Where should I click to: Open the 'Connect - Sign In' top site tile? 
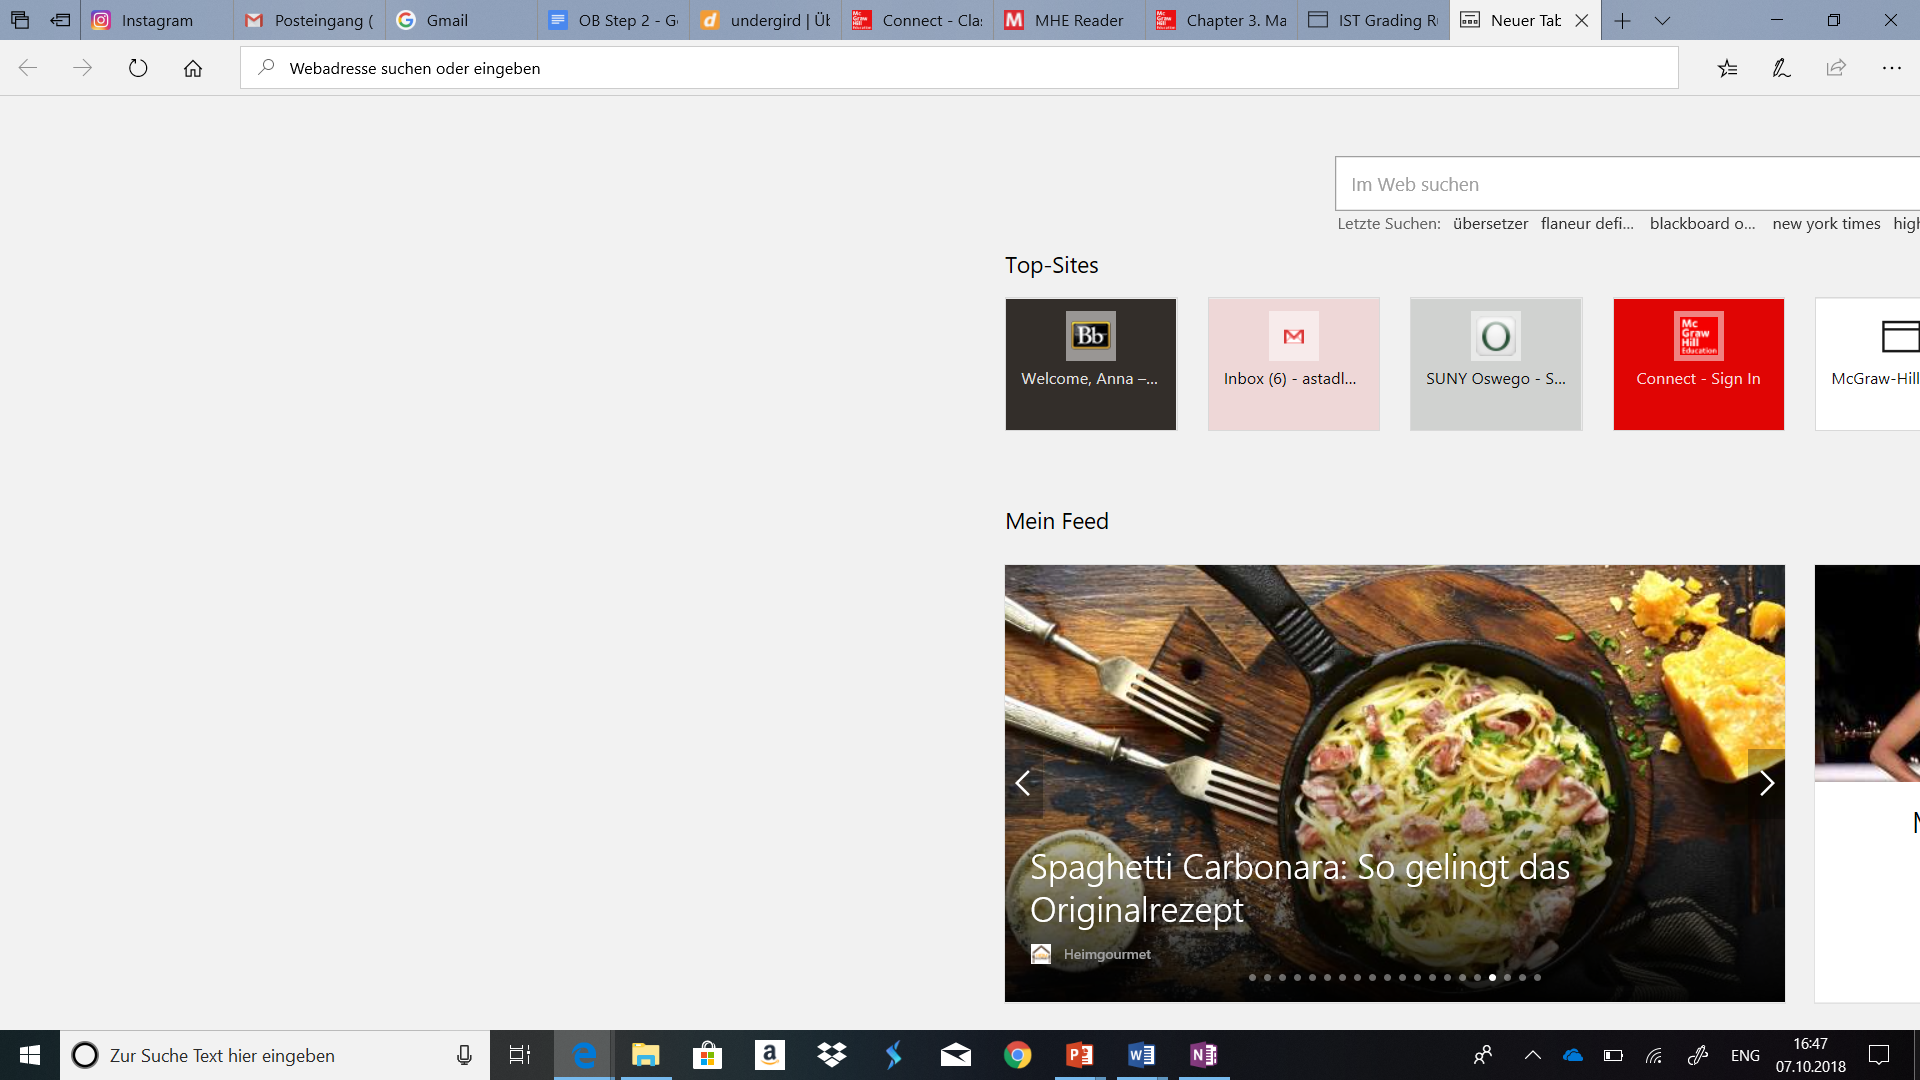tap(1698, 364)
